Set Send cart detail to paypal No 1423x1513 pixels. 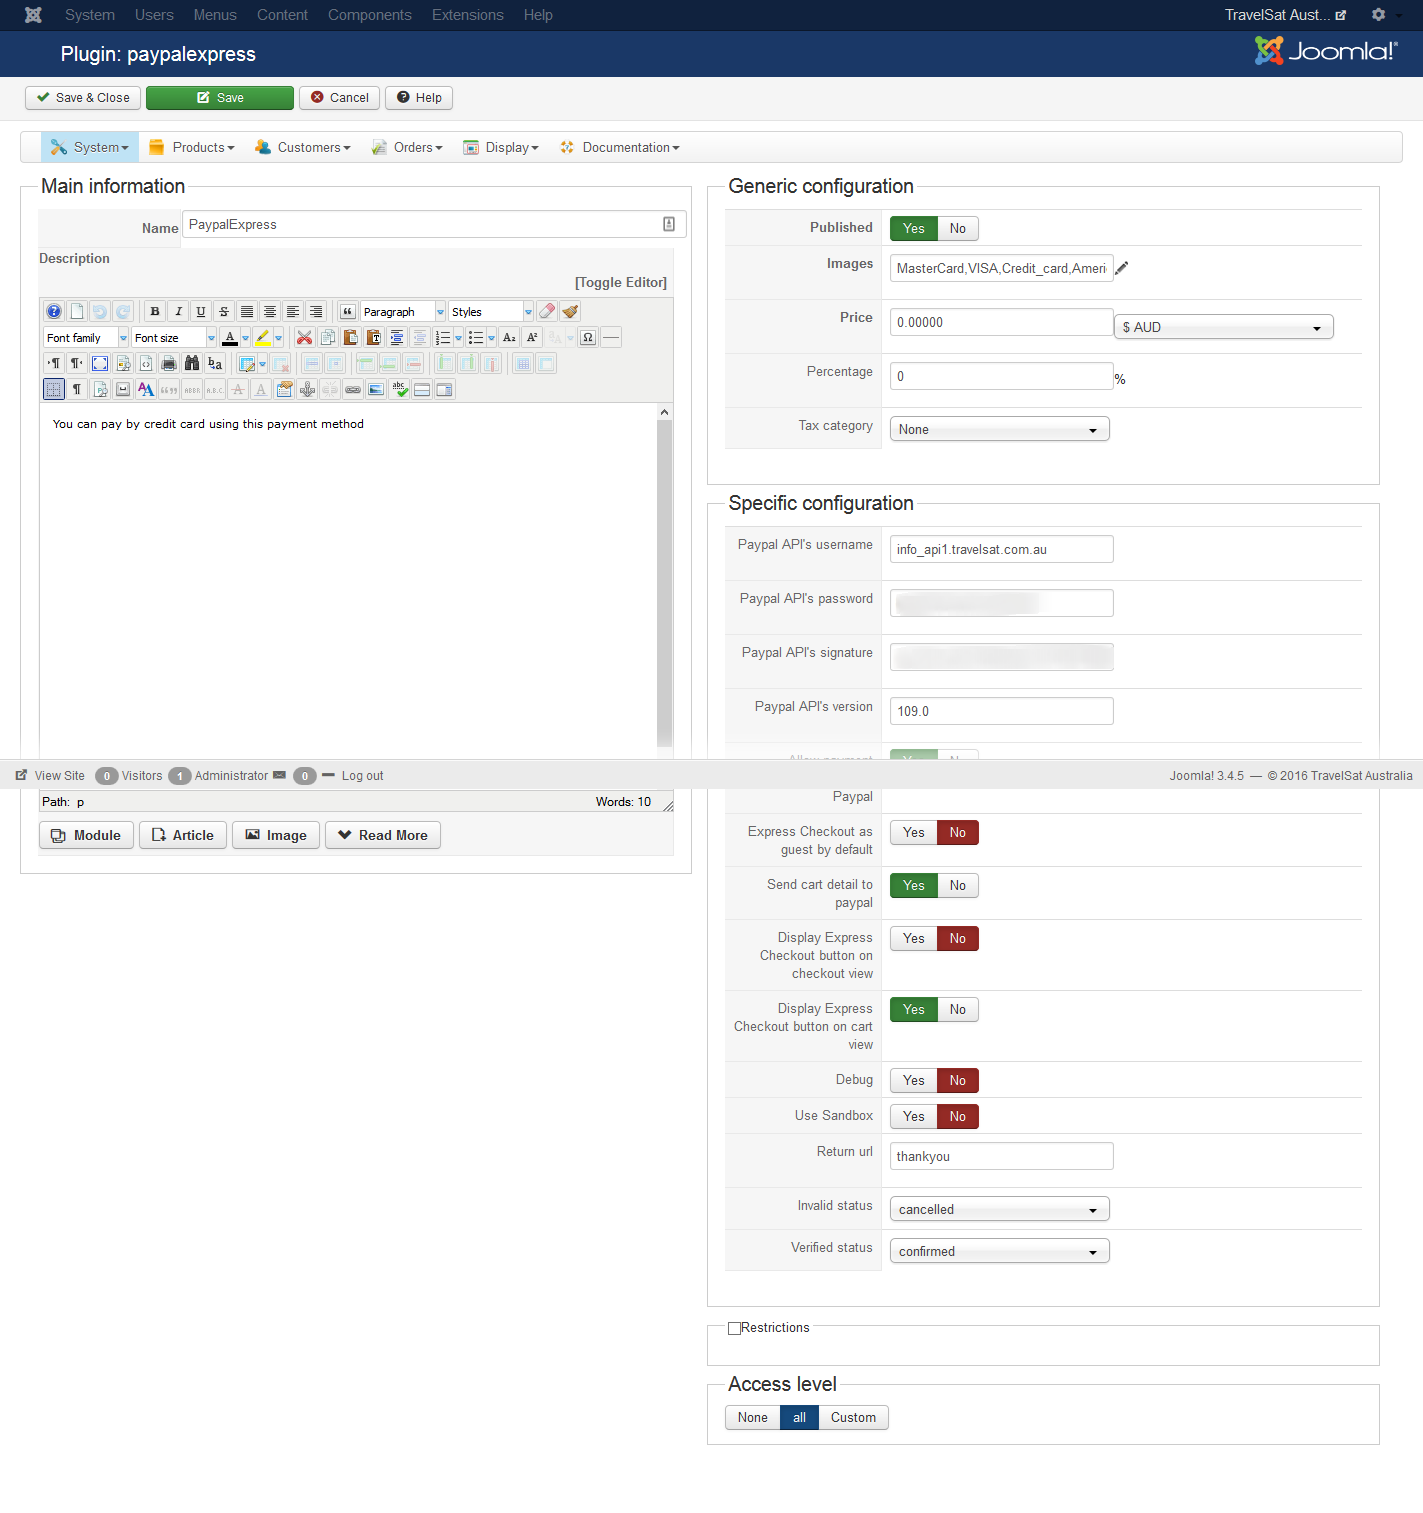click(x=958, y=886)
